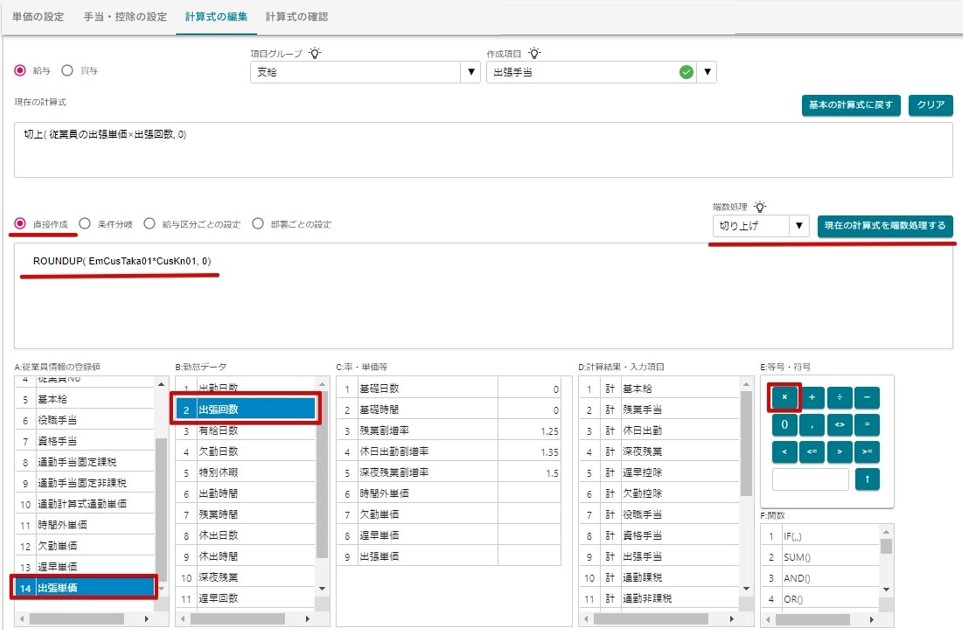Choose the 条件分岐 radio option
This screenshot has height=630, width=963.
pyautogui.click(x=85, y=224)
